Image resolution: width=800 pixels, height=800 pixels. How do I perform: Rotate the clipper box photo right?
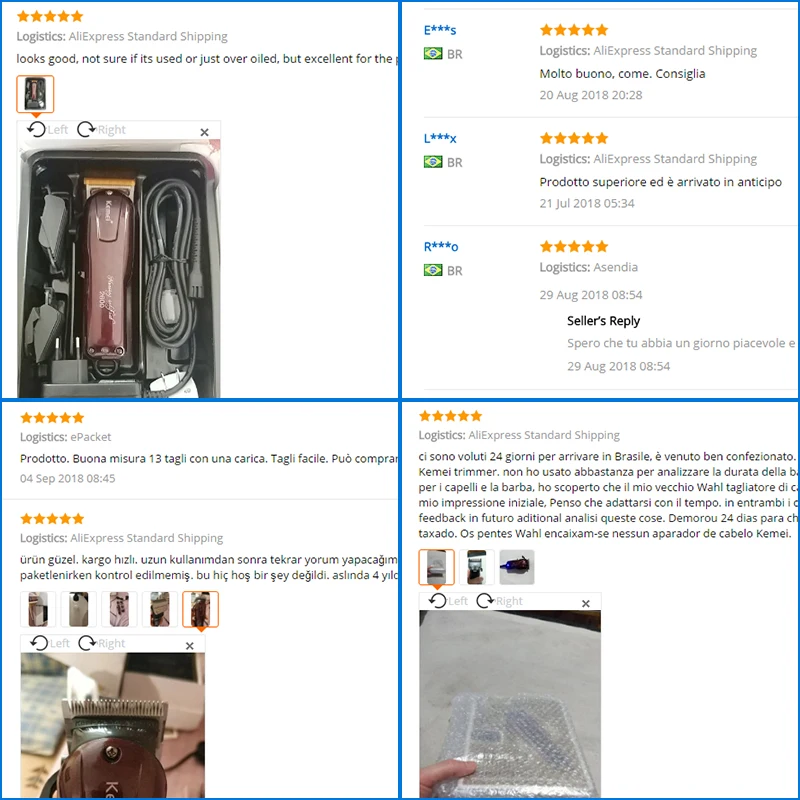click(102, 130)
